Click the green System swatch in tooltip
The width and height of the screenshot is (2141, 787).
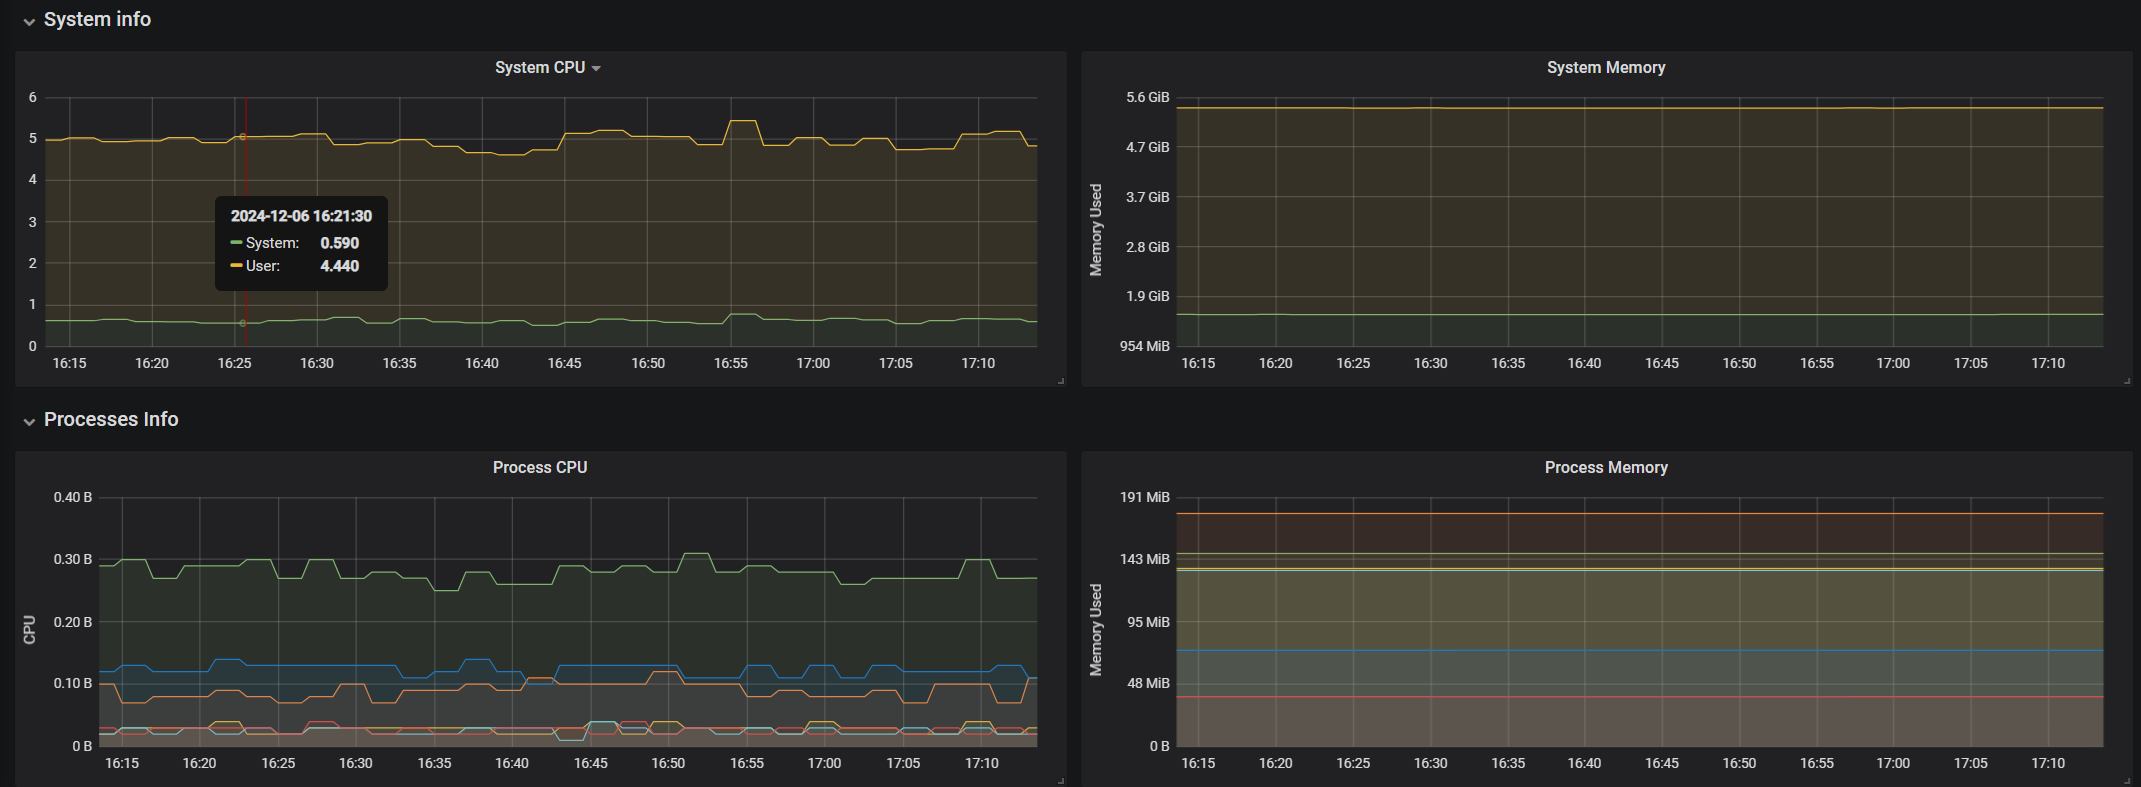(236, 243)
